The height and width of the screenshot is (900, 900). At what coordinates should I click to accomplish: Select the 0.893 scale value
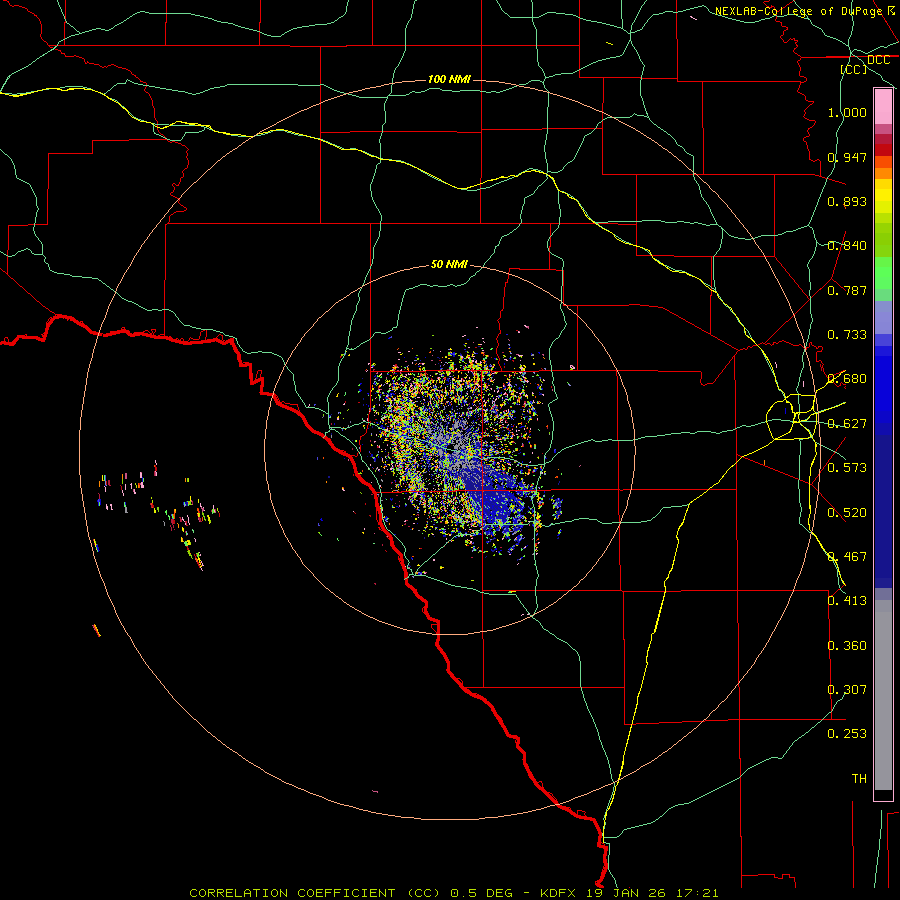tap(847, 201)
